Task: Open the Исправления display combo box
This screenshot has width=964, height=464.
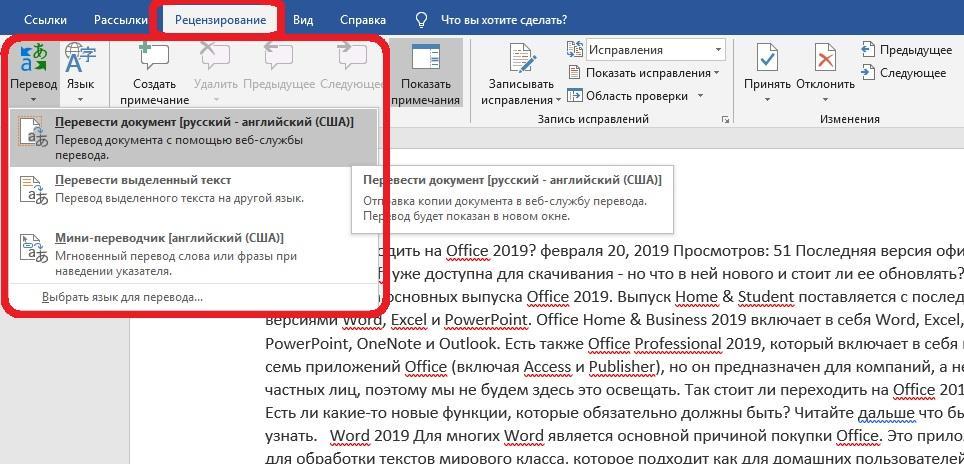Action: [x=656, y=50]
